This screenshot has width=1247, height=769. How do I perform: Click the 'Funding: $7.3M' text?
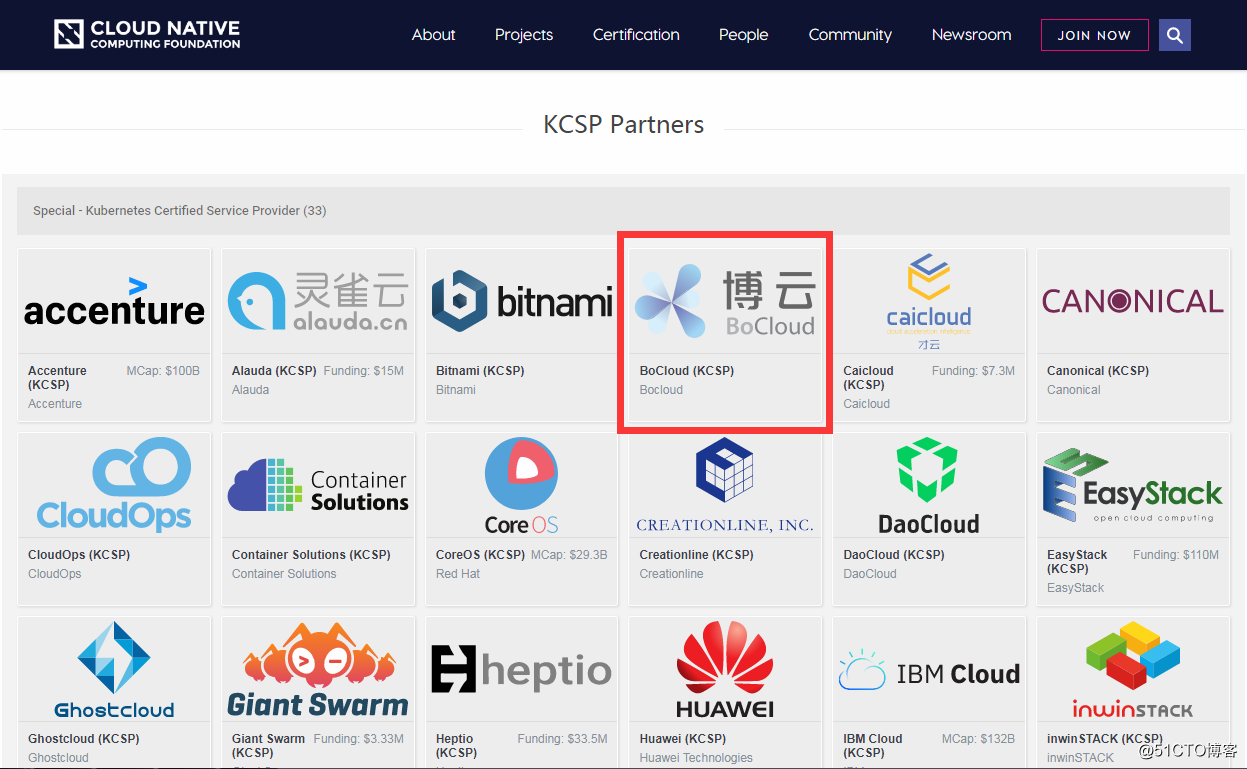tap(973, 370)
